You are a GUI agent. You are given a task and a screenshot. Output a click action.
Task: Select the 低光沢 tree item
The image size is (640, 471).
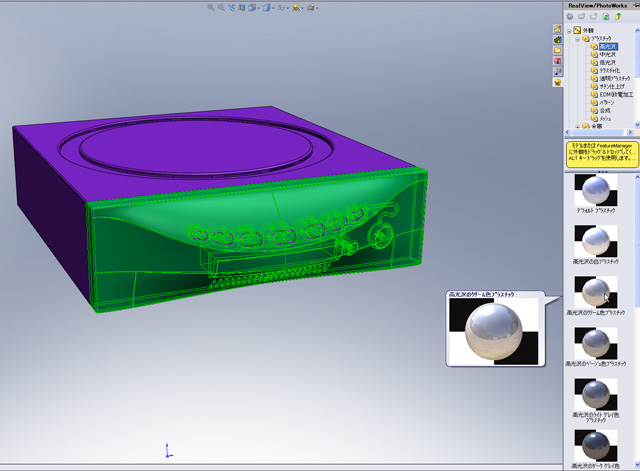[x=608, y=64]
